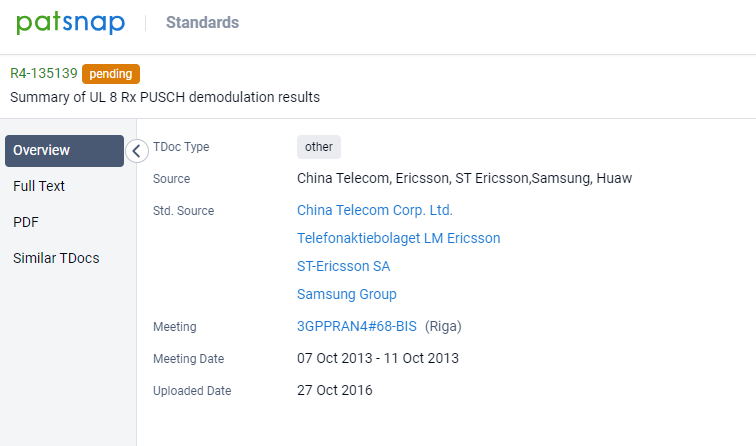The width and height of the screenshot is (756, 446).
Task: Click the R4-135139 document number
Action: click(x=43, y=73)
